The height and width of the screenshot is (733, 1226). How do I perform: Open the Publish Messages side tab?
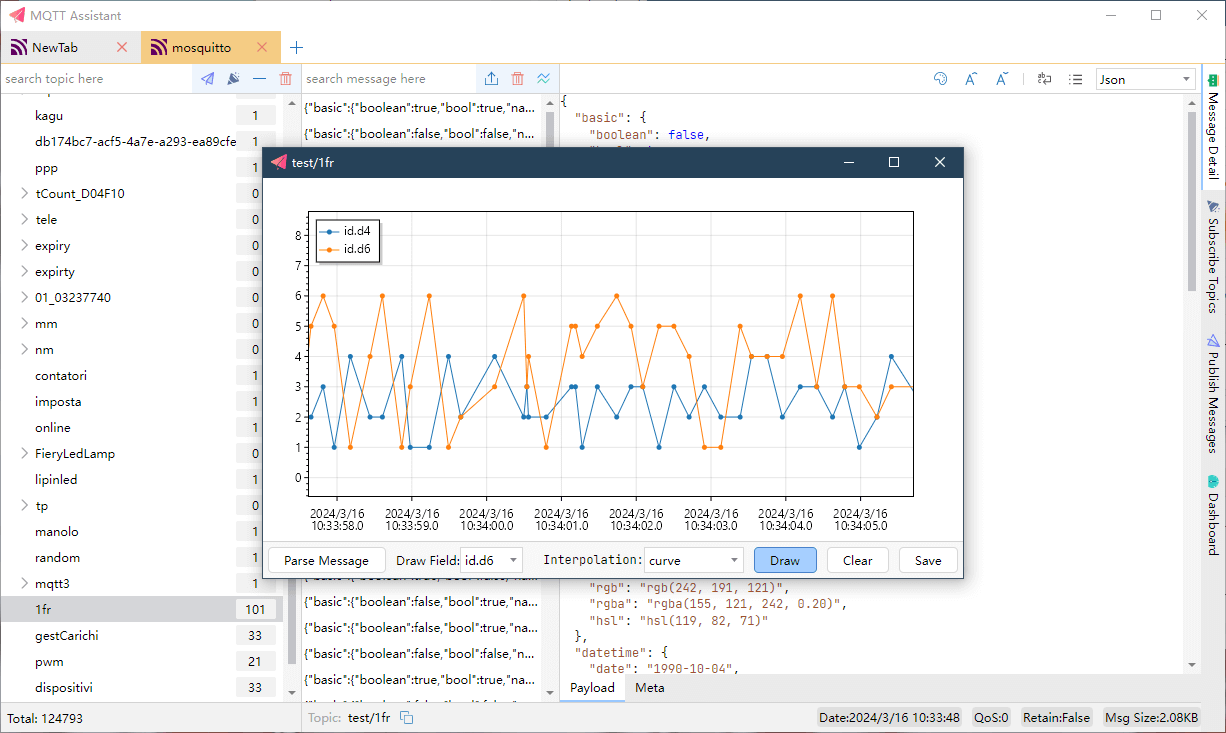click(x=1214, y=394)
